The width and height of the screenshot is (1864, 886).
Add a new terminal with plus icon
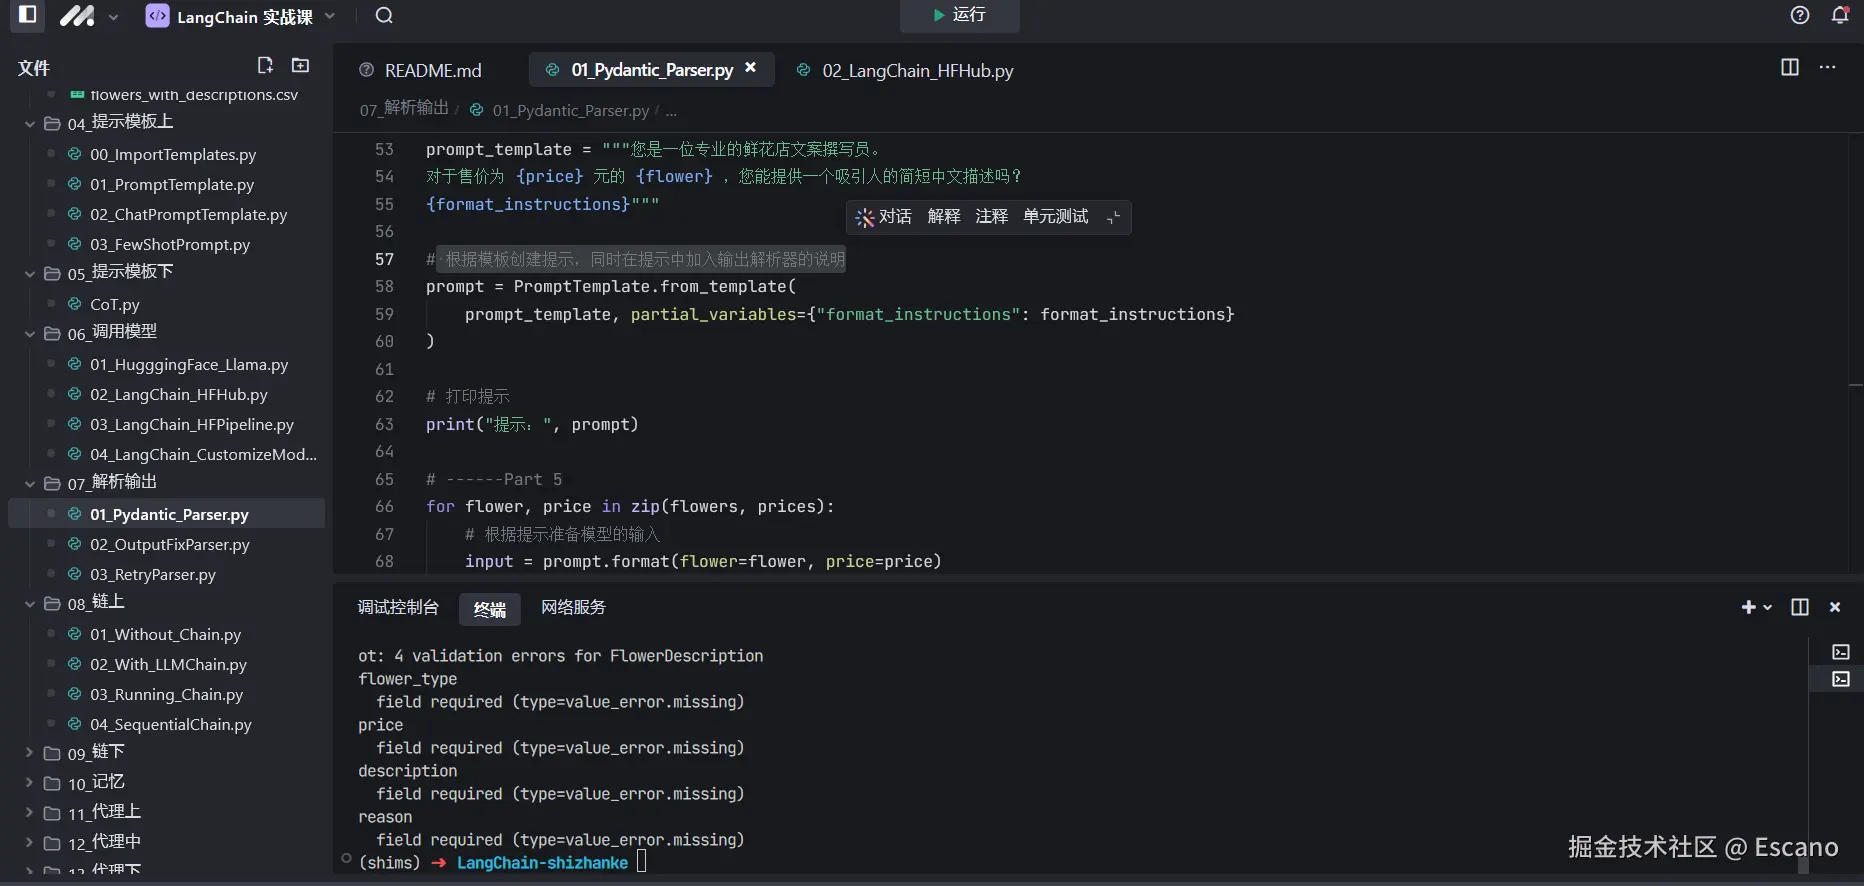(x=1748, y=607)
